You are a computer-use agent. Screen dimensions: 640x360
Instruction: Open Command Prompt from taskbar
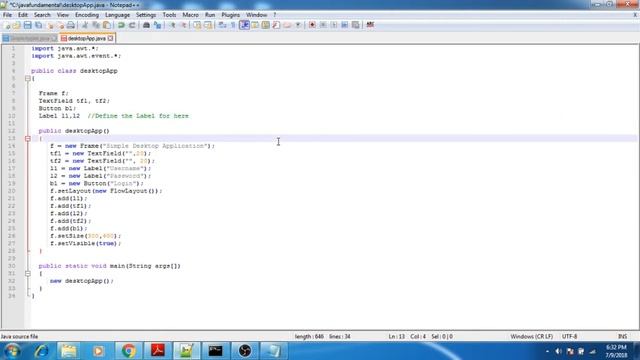pos(216,351)
